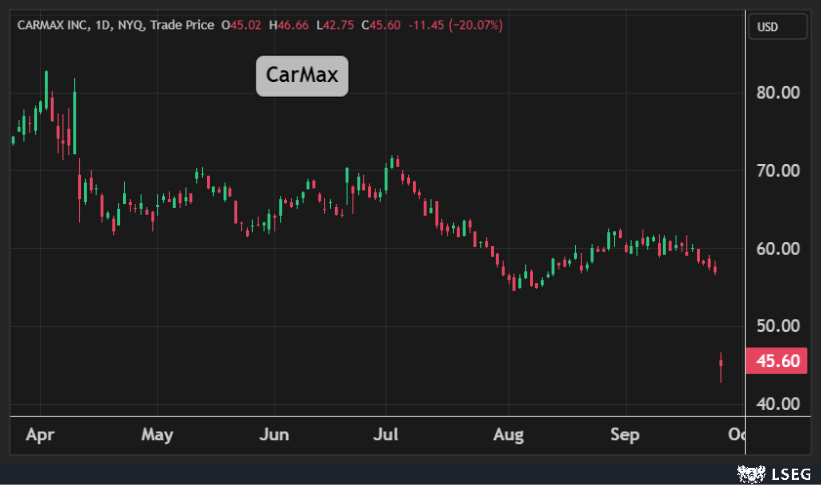The height and width of the screenshot is (485, 821).
Task: Click the 40.00 price axis label
Action: click(x=777, y=404)
